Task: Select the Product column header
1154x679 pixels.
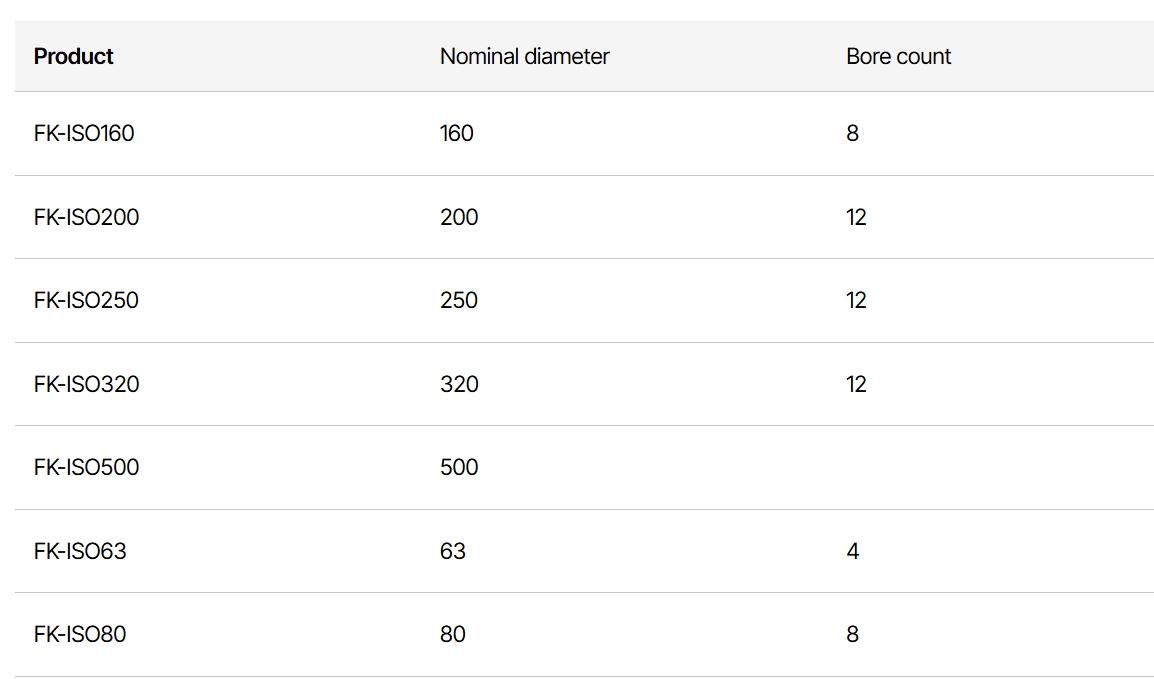Action: point(74,57)
